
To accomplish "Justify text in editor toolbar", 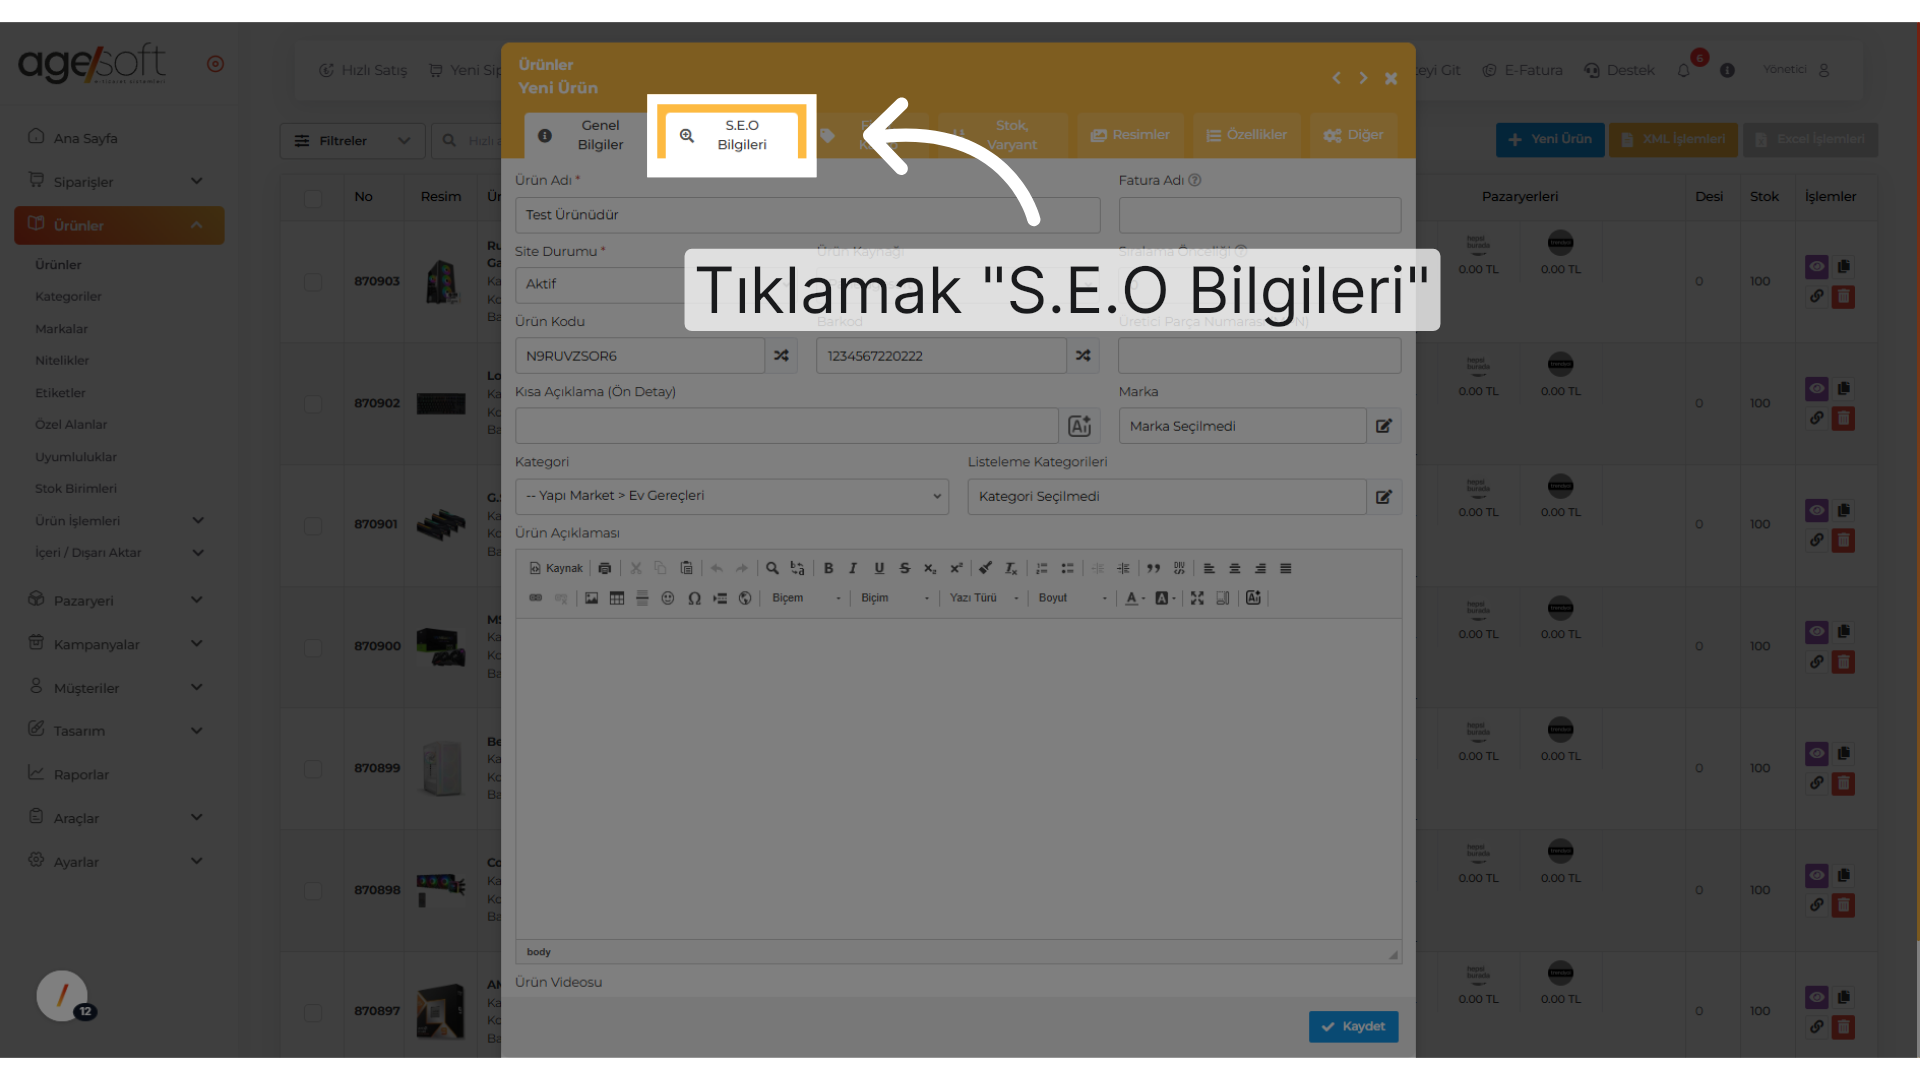I will tap(1286, 568).
